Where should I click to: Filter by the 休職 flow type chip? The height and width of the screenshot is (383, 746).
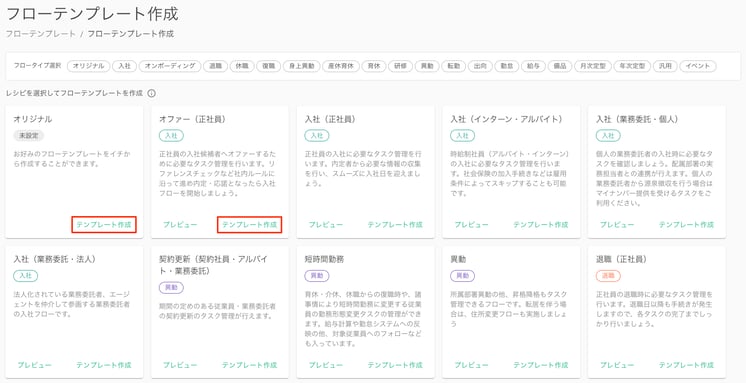tap(242, 66)
